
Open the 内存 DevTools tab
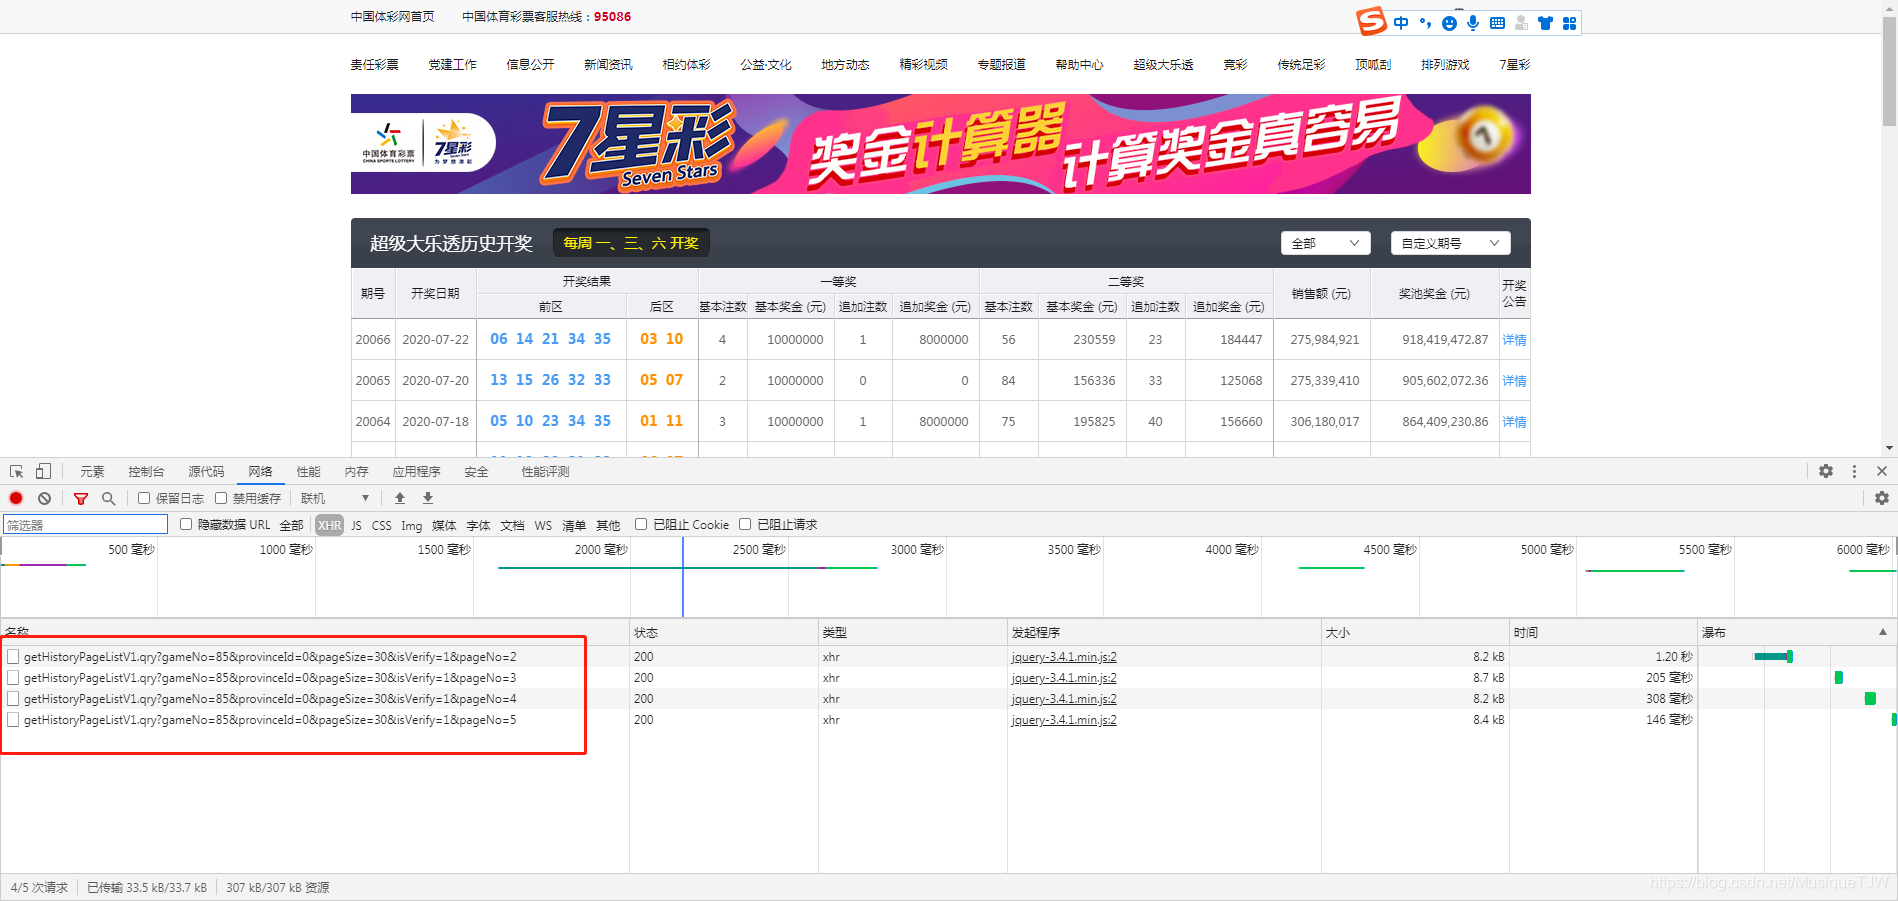(356, 472)
